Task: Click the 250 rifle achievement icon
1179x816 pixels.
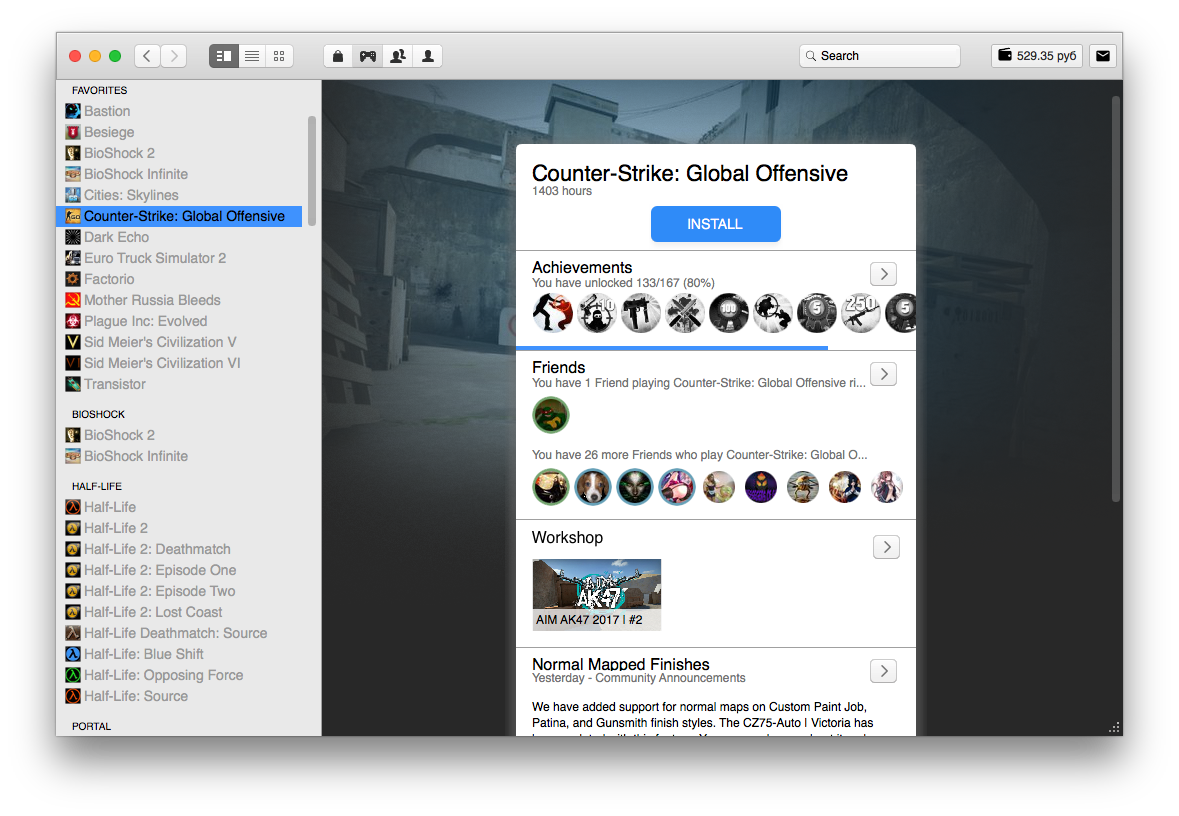Action: 861,313
